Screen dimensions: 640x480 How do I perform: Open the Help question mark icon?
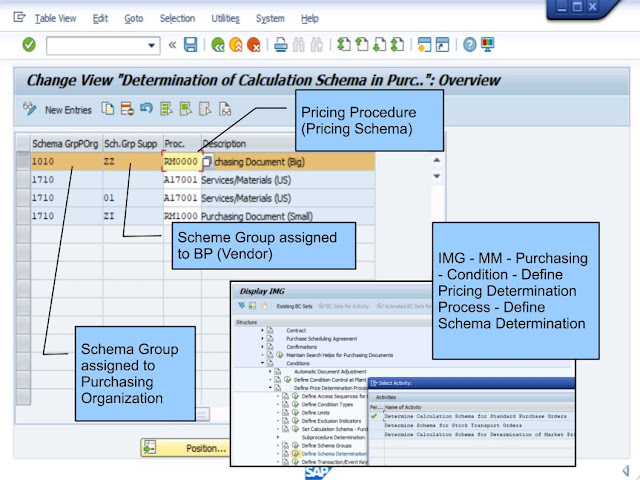click(469, 44)
